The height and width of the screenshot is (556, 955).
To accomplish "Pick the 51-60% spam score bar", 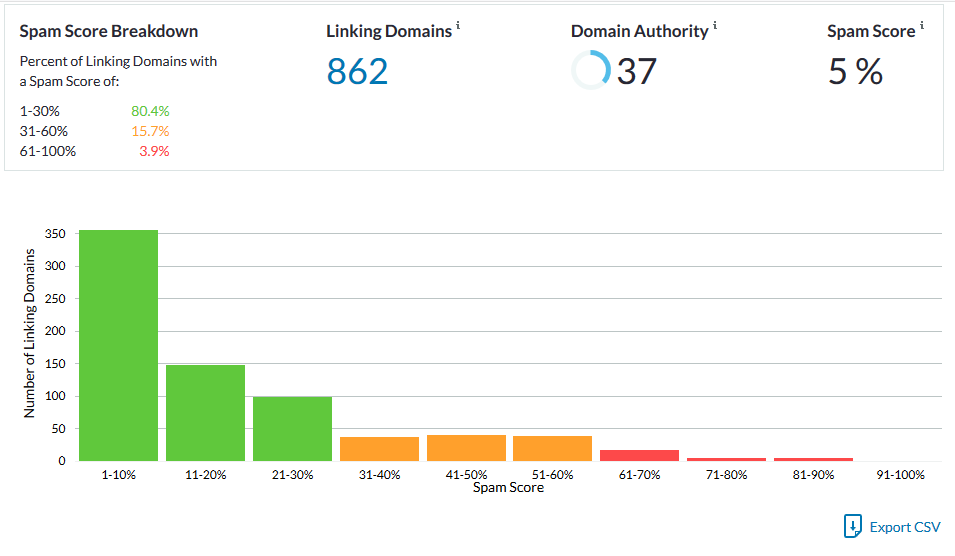I will (x=552, y=448).
